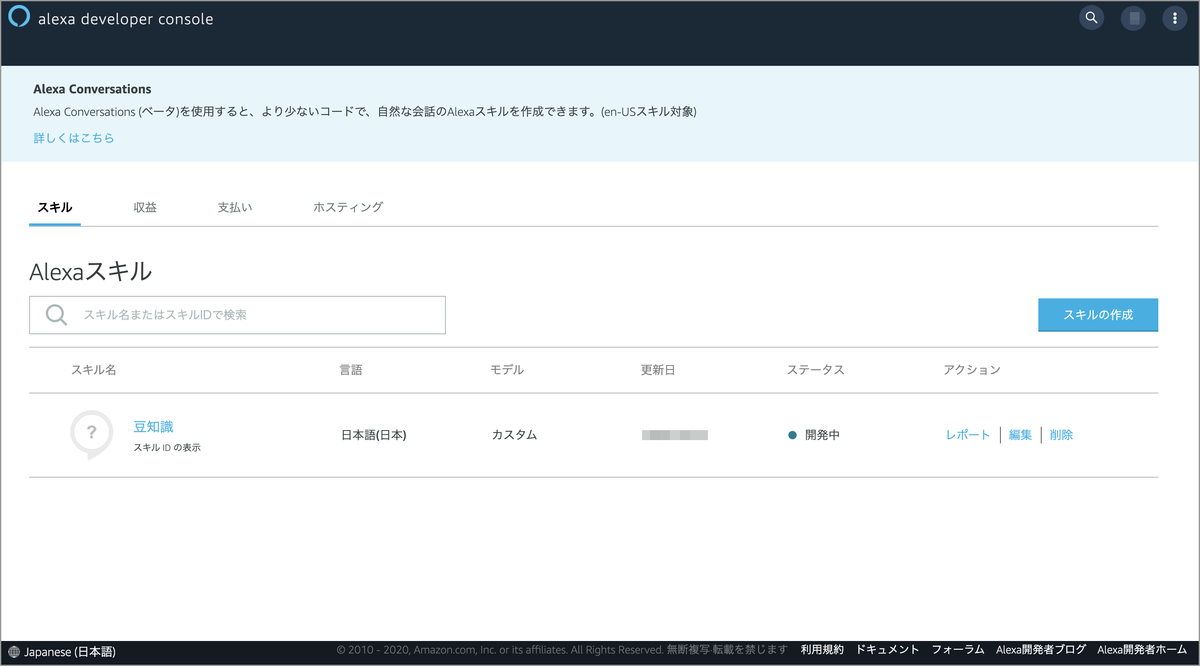Open the vertical three-dot menu
The width and height of the screenshot is (1200, 666).
[x=1175, y=18]
